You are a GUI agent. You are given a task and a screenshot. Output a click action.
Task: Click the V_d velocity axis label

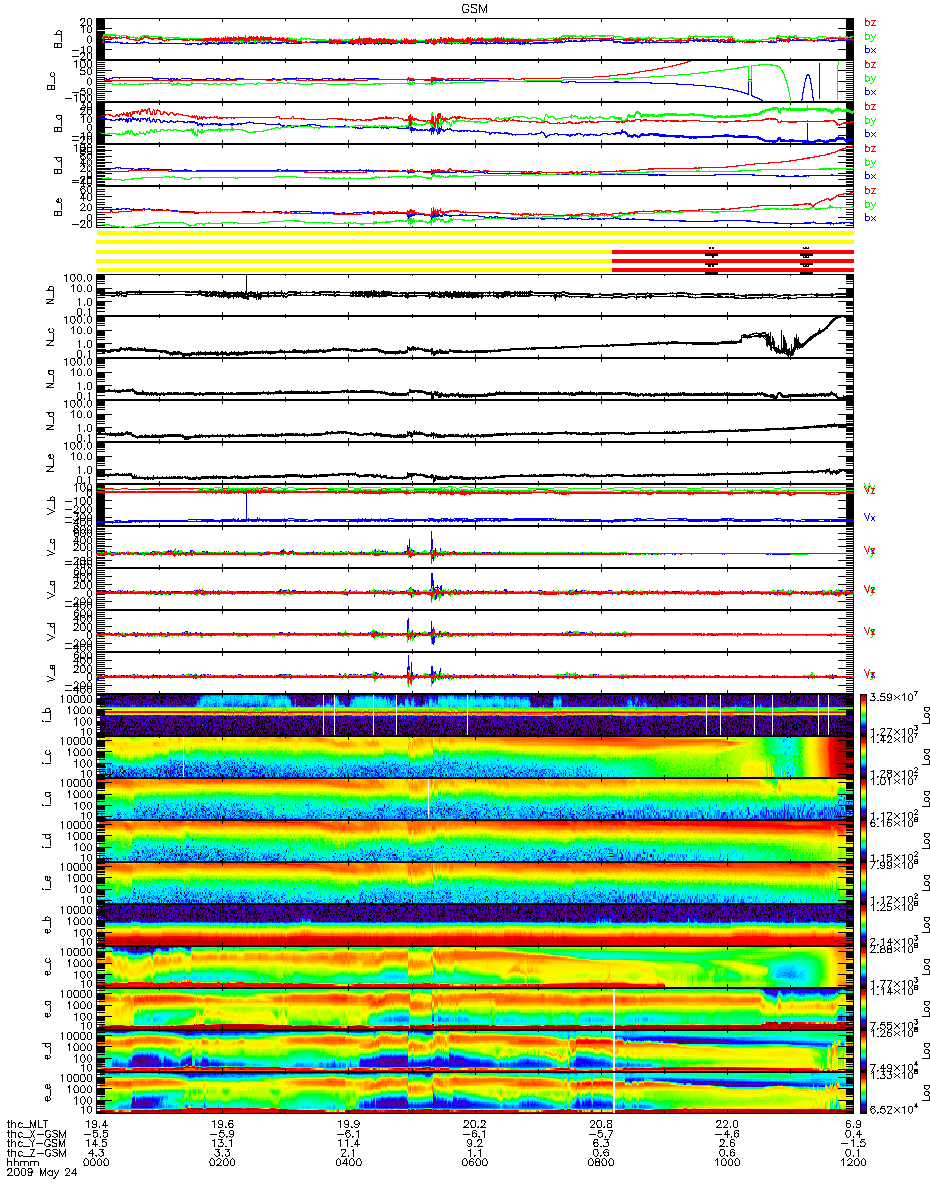(53, 631)
